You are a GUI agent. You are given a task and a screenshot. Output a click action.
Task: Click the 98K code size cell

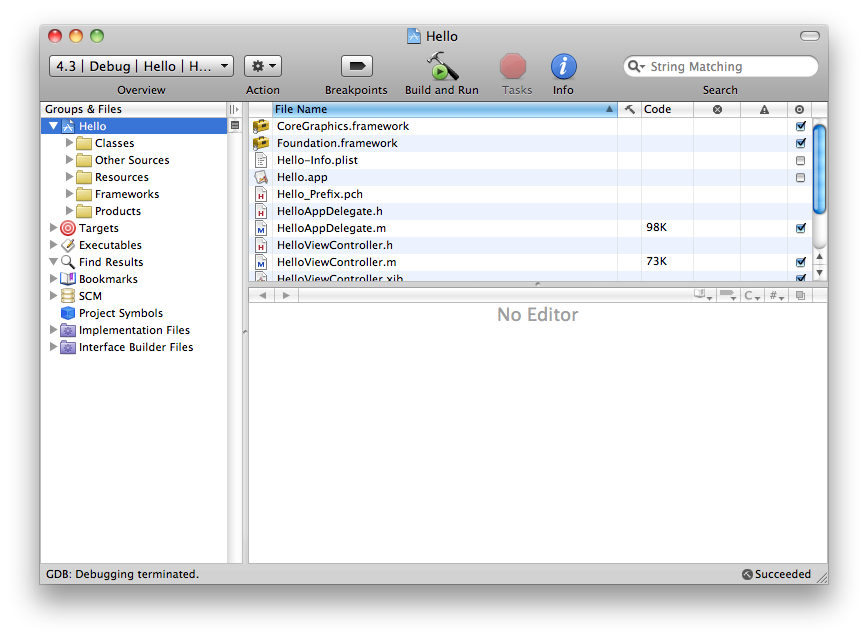click(667, 228)
